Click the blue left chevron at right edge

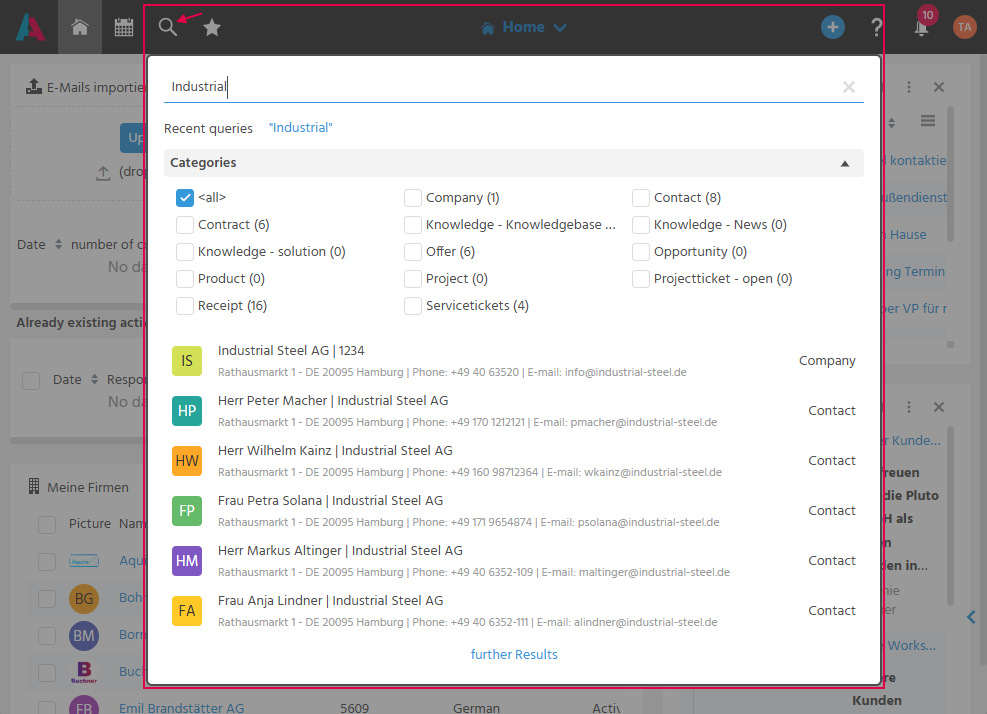point(971,617)
